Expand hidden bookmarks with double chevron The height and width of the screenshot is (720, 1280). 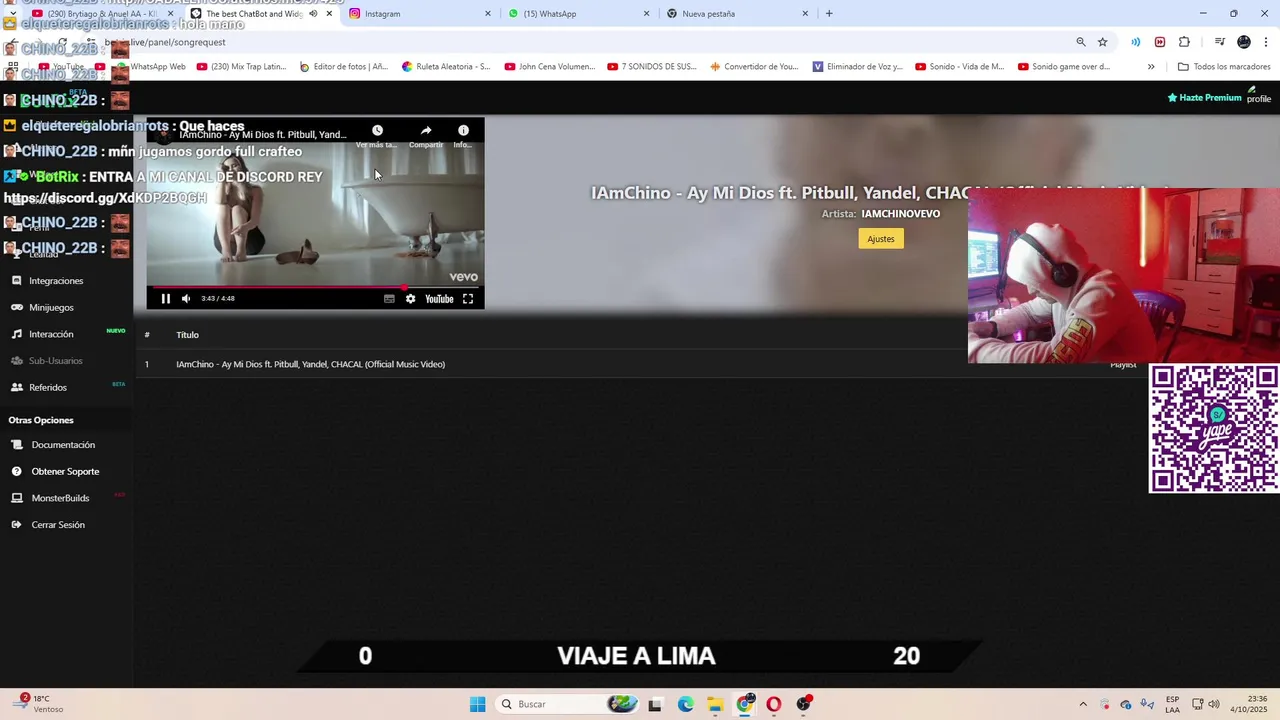pos(1151,67)
